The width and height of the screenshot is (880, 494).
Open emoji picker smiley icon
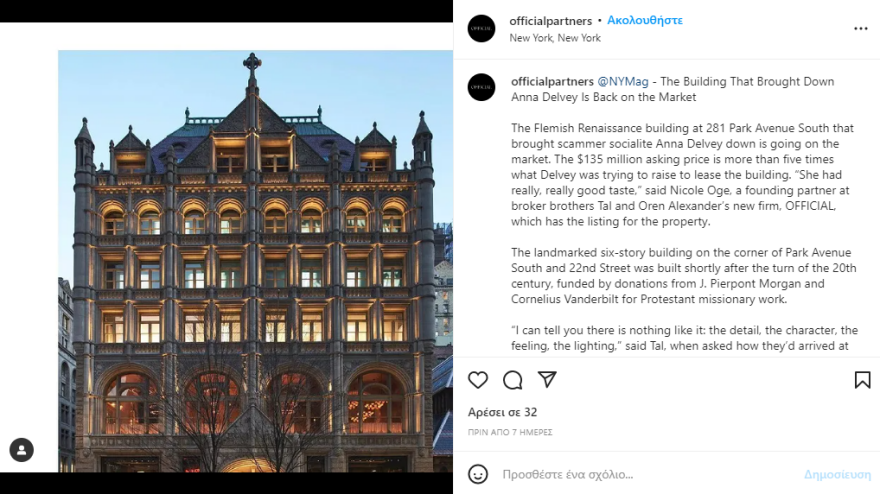pyautogui.click(x=478, y=474)
